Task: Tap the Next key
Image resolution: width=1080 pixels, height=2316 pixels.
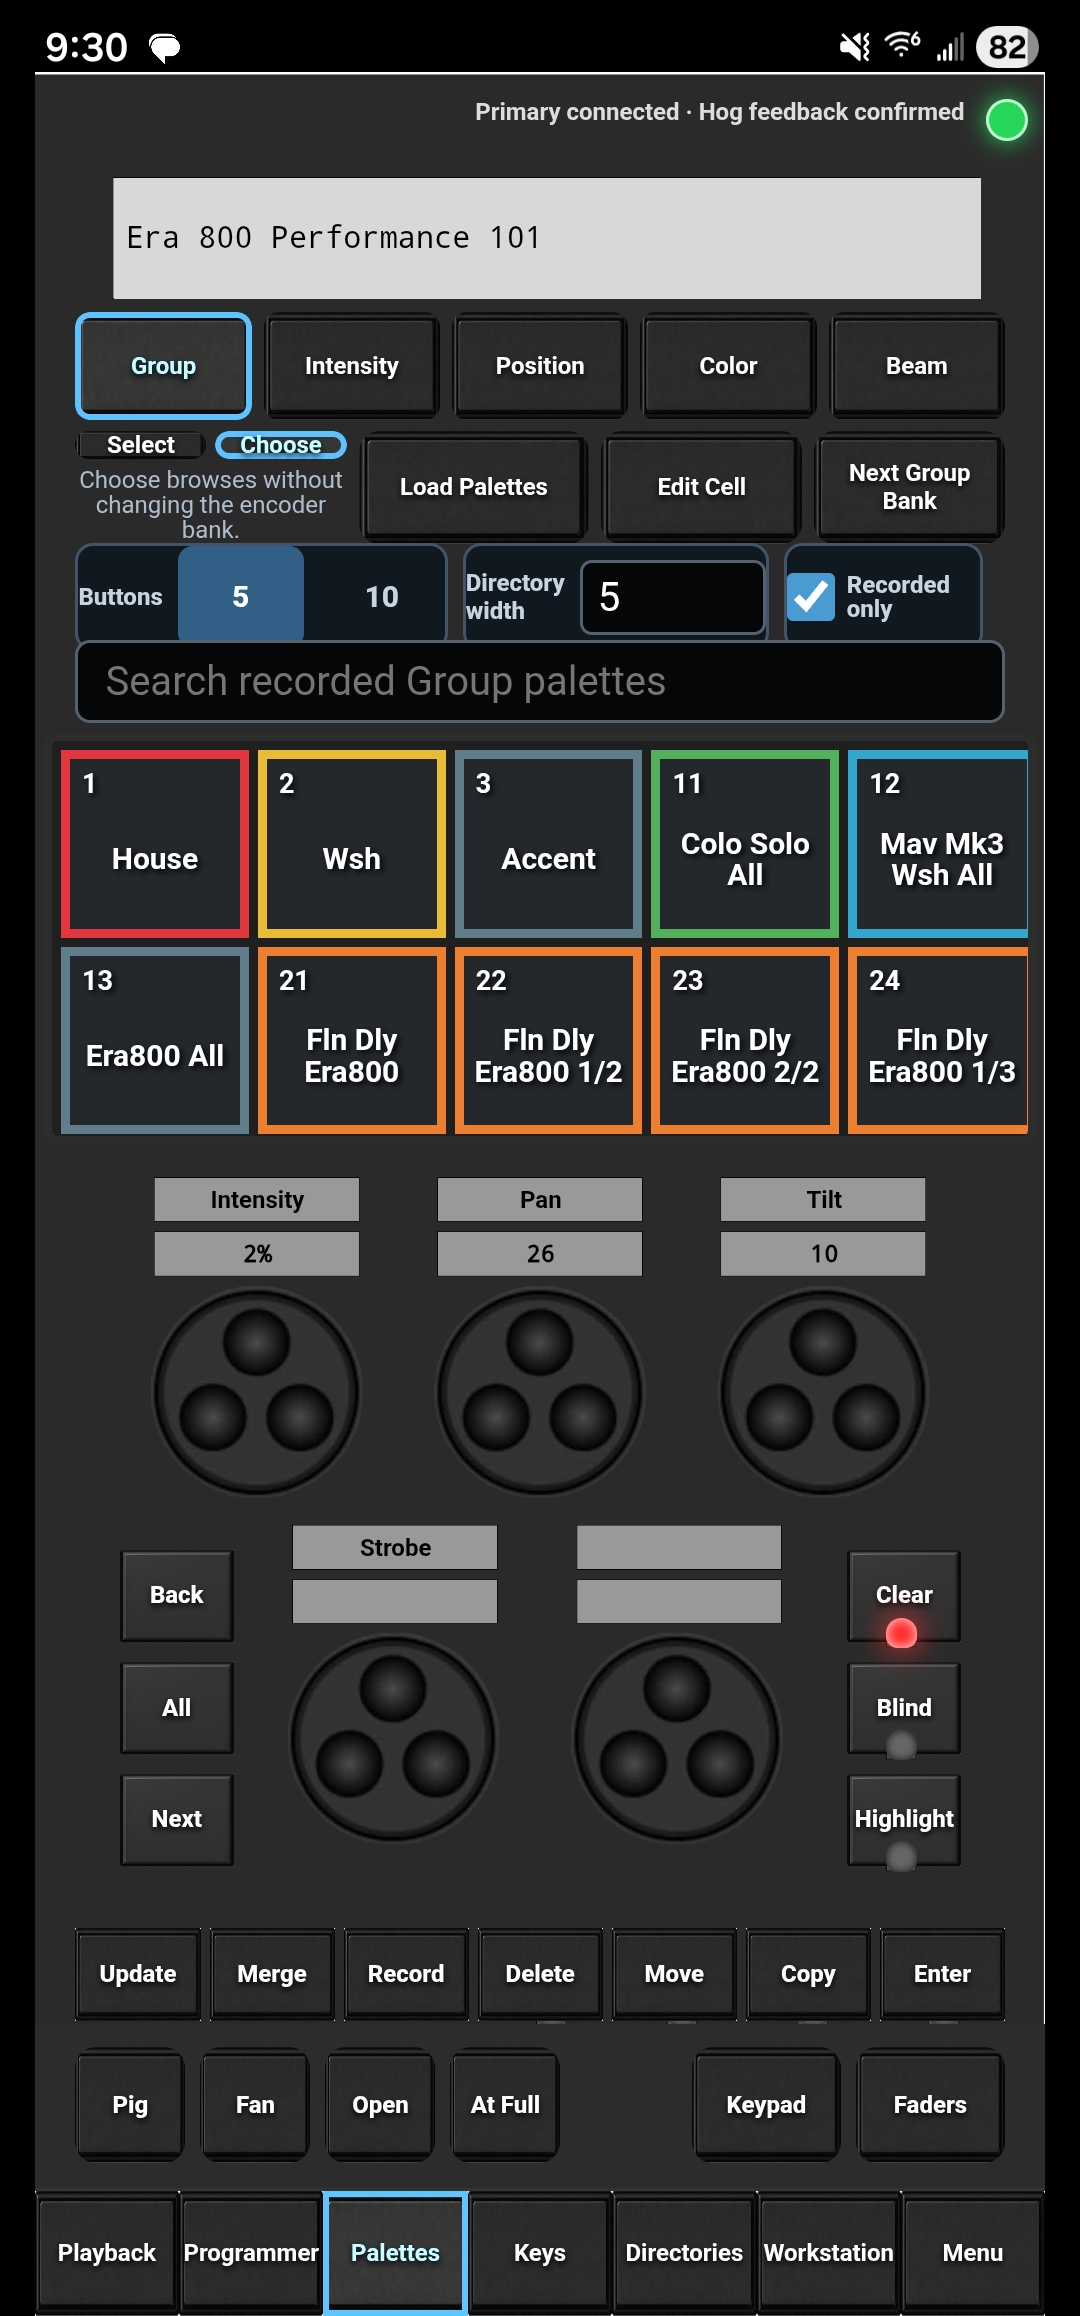Action: [x=177, y=1820]
